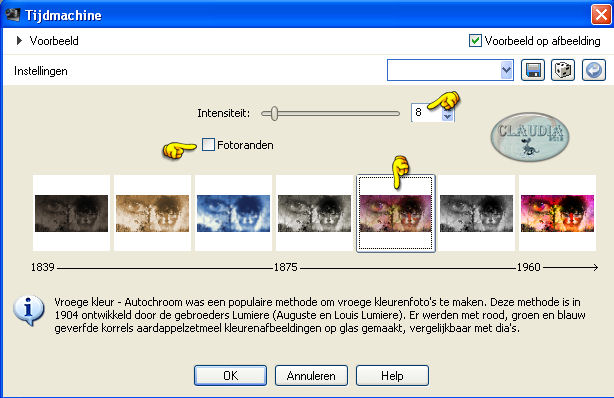Select the vivid saturated color thumbnail
This screenshot has height=398, width=614.
[x=557, y=213]
